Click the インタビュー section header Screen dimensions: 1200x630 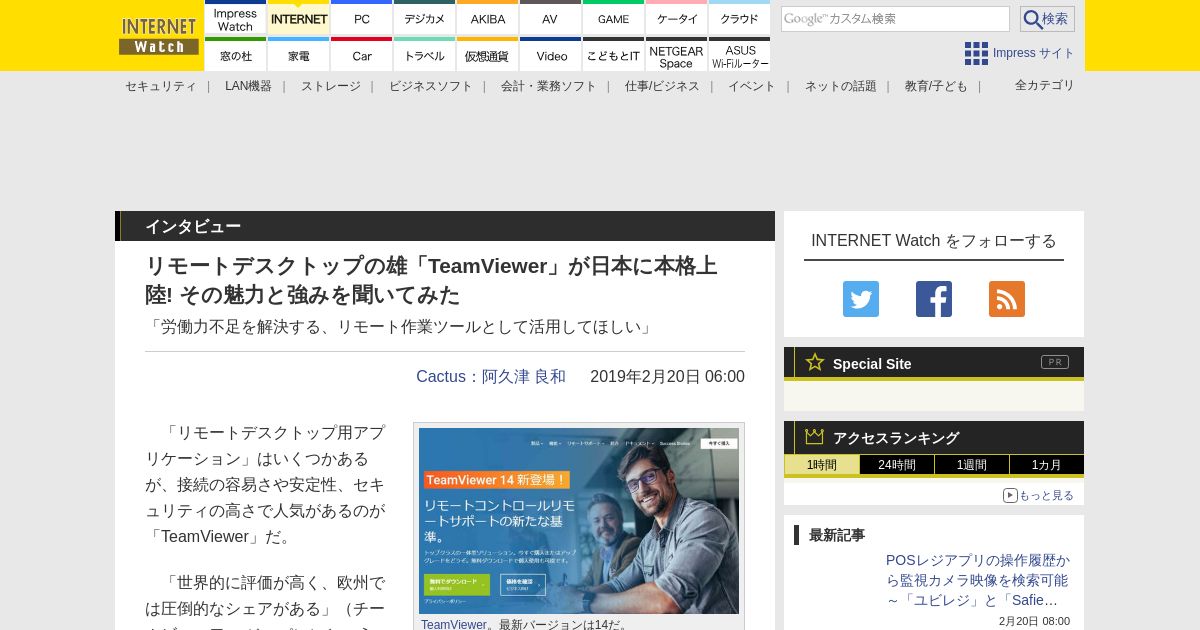445,226
